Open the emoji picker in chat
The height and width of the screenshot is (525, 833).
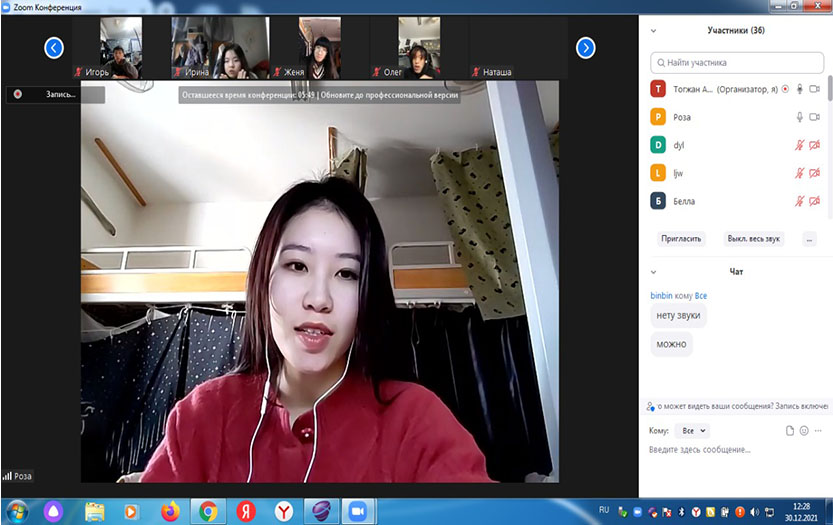pos(803,430)
